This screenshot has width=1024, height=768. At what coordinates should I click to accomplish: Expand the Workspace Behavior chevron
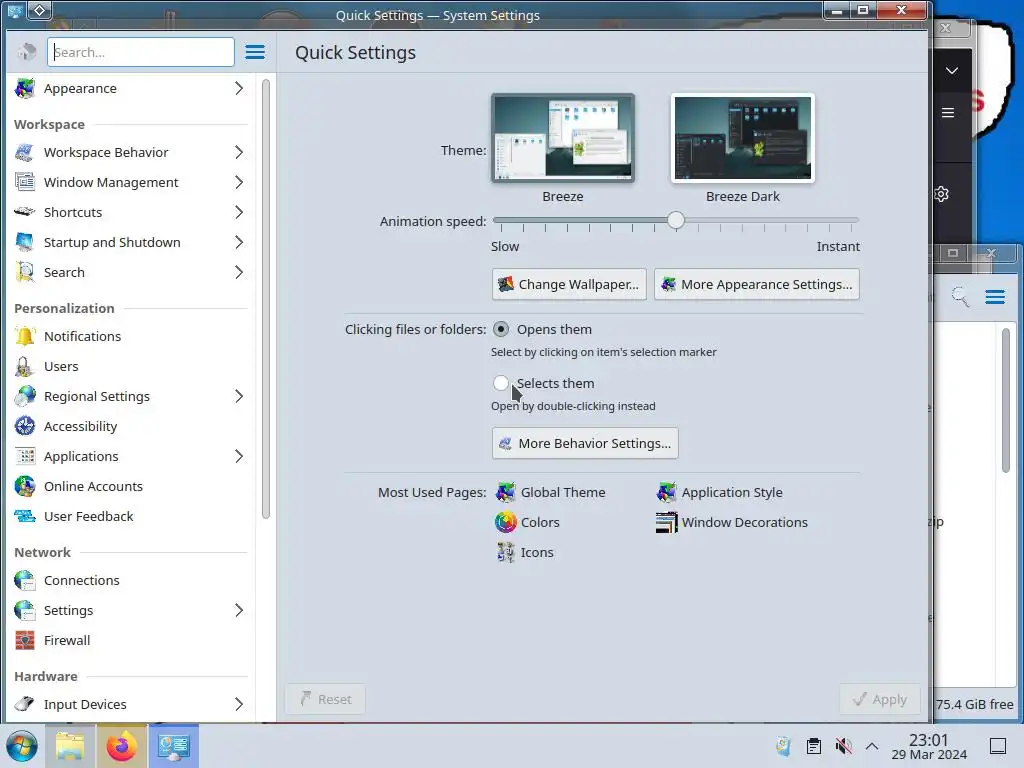(239, 152)
